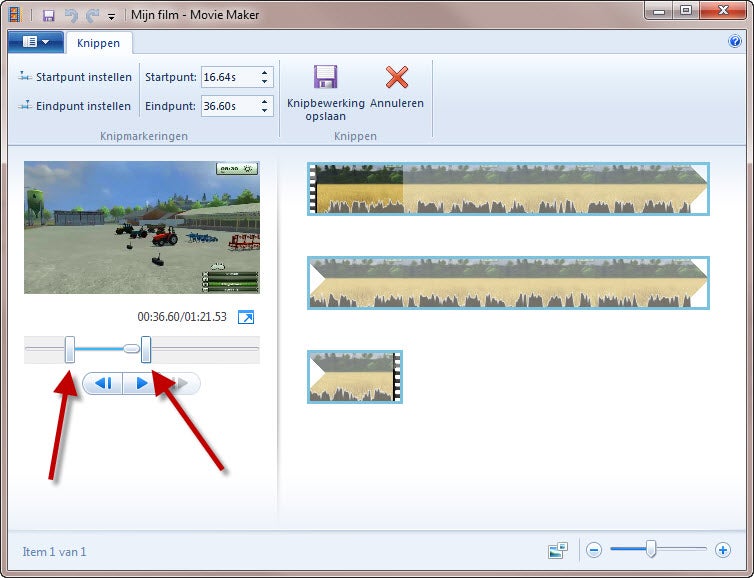Maximize the Movie Maker window
Screen dimensions: 754x578
(x=686, y=11)
